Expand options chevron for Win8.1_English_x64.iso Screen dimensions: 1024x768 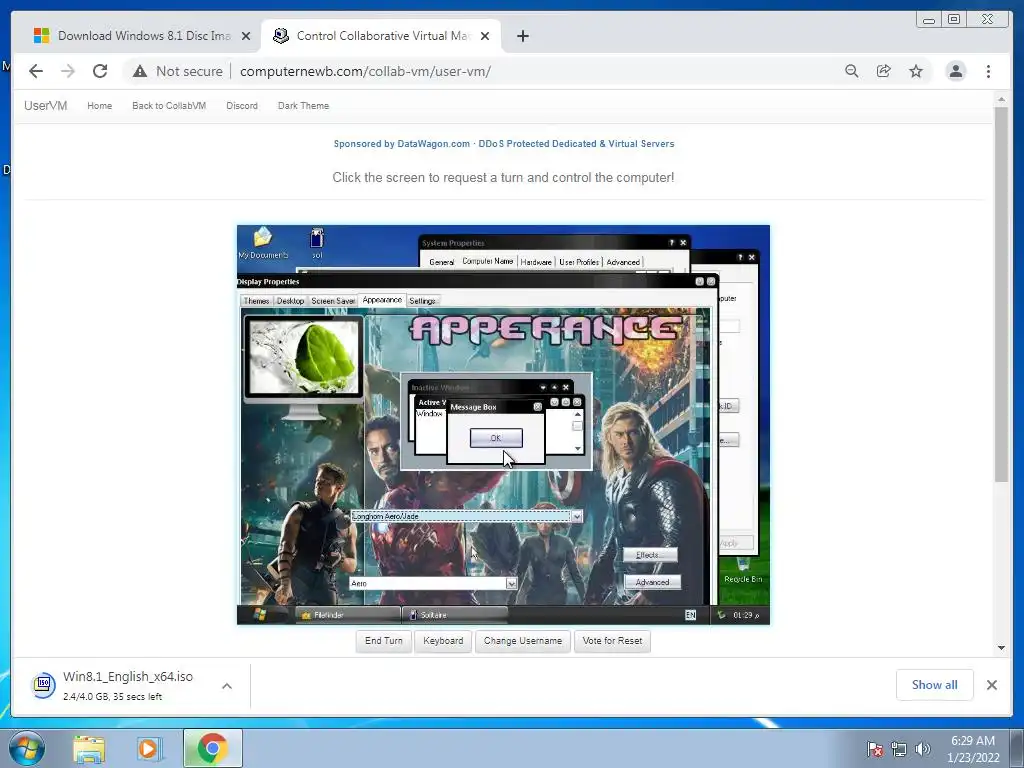coord(227,686)
